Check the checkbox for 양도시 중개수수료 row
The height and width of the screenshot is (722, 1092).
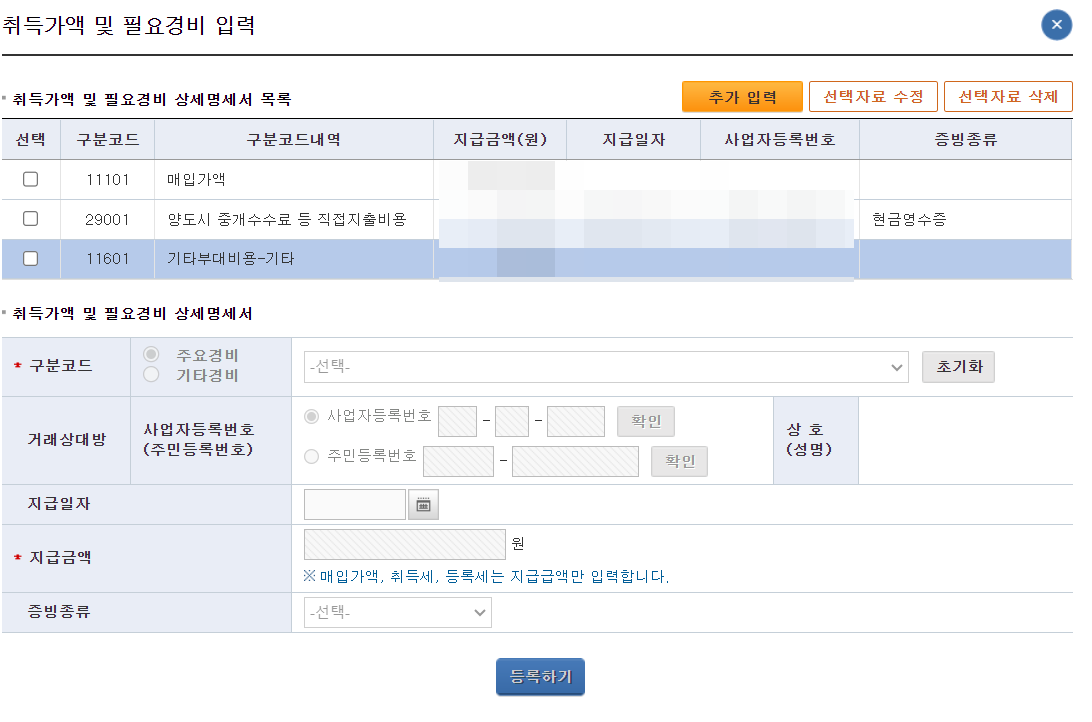coord(30,218)
